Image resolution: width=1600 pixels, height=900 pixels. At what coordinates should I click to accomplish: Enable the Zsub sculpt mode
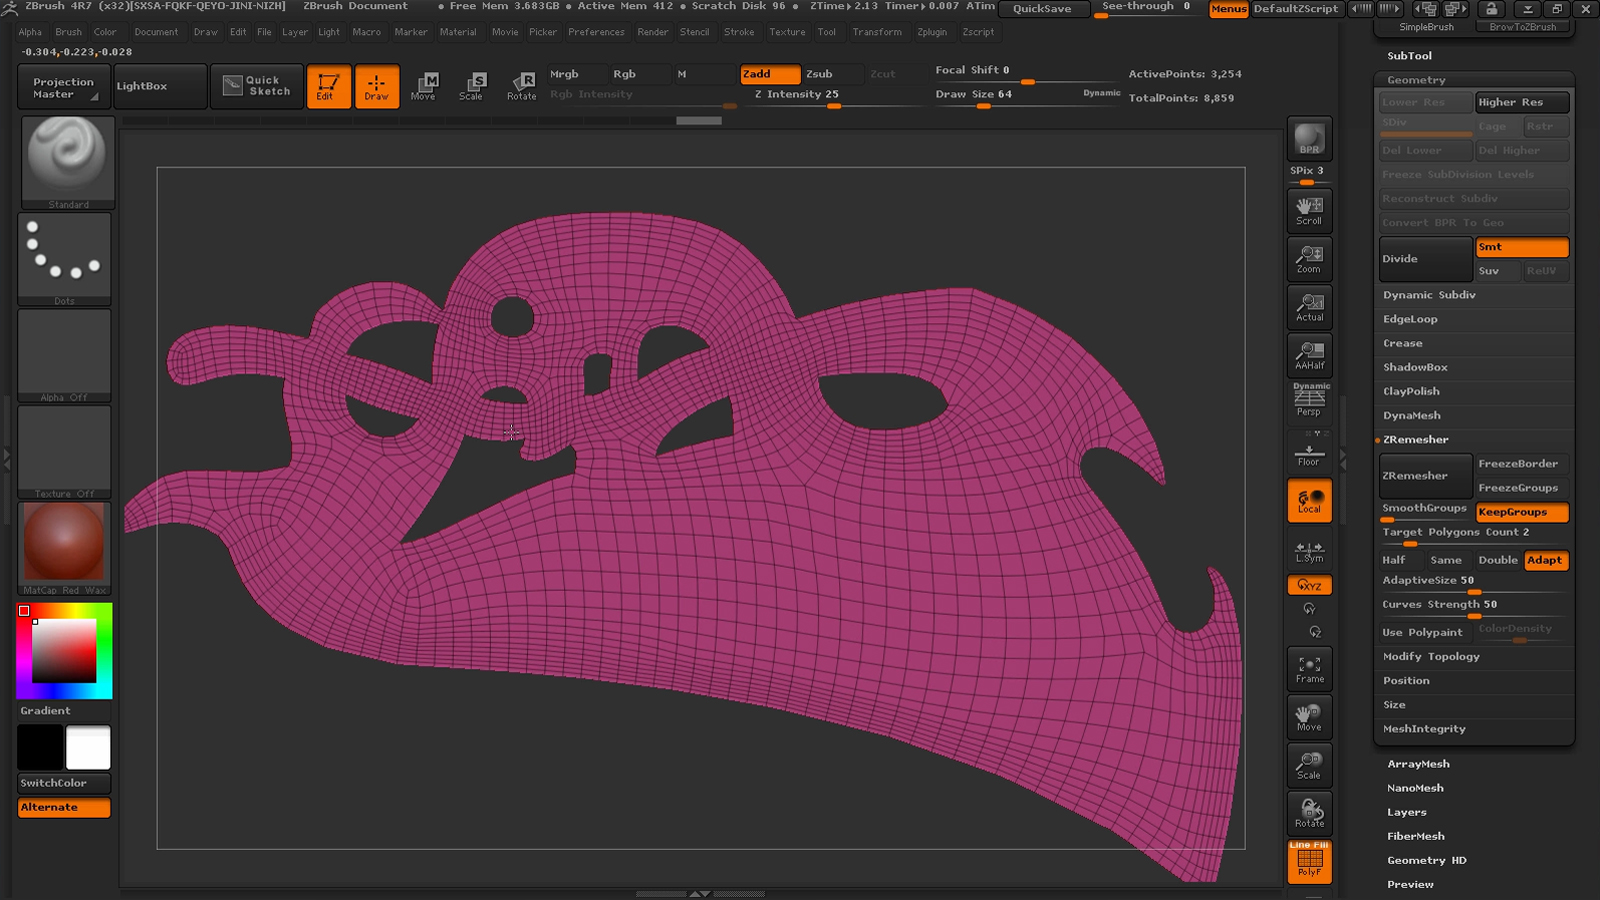tap(828, 74)
